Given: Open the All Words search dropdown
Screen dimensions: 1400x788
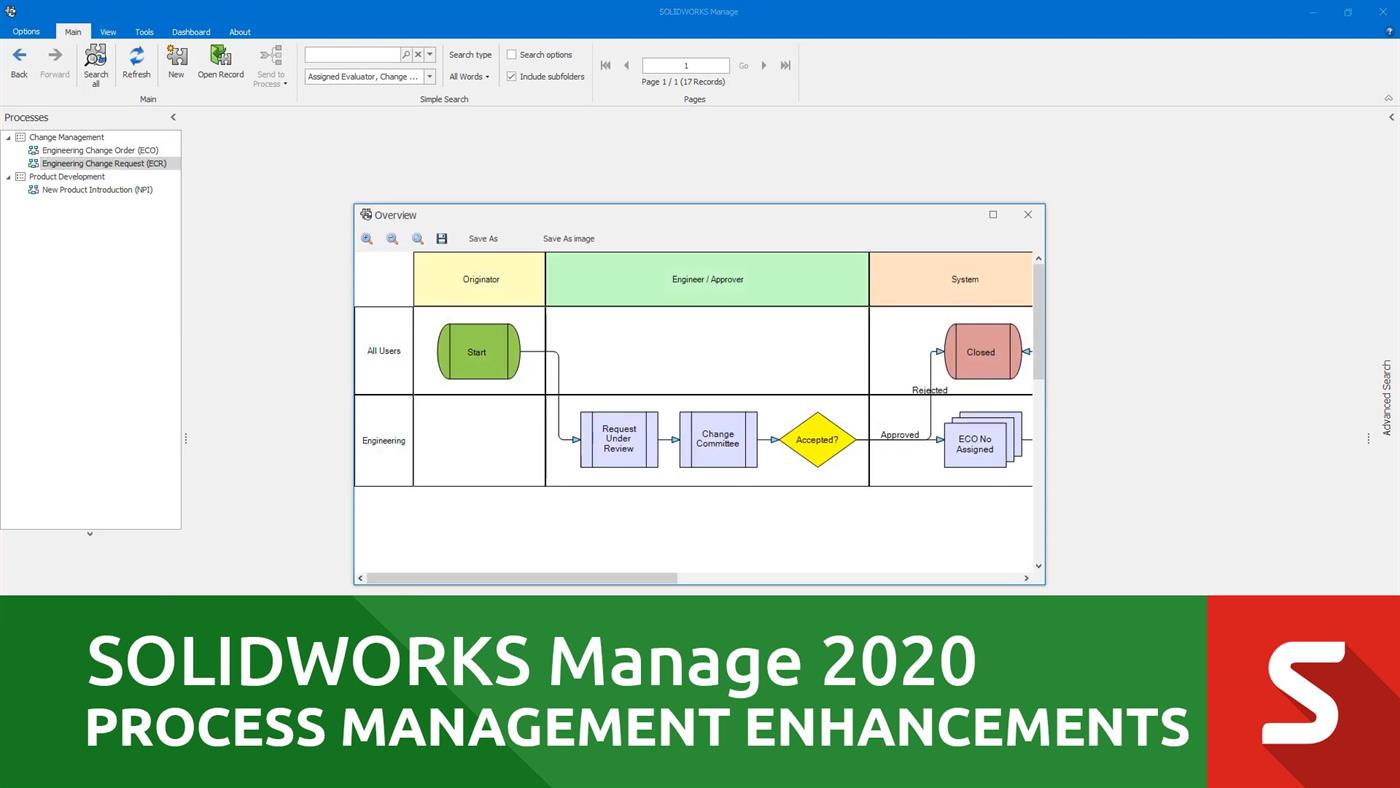Looking at the screenshot, I should pyautogui.click(x=468, y=76).
